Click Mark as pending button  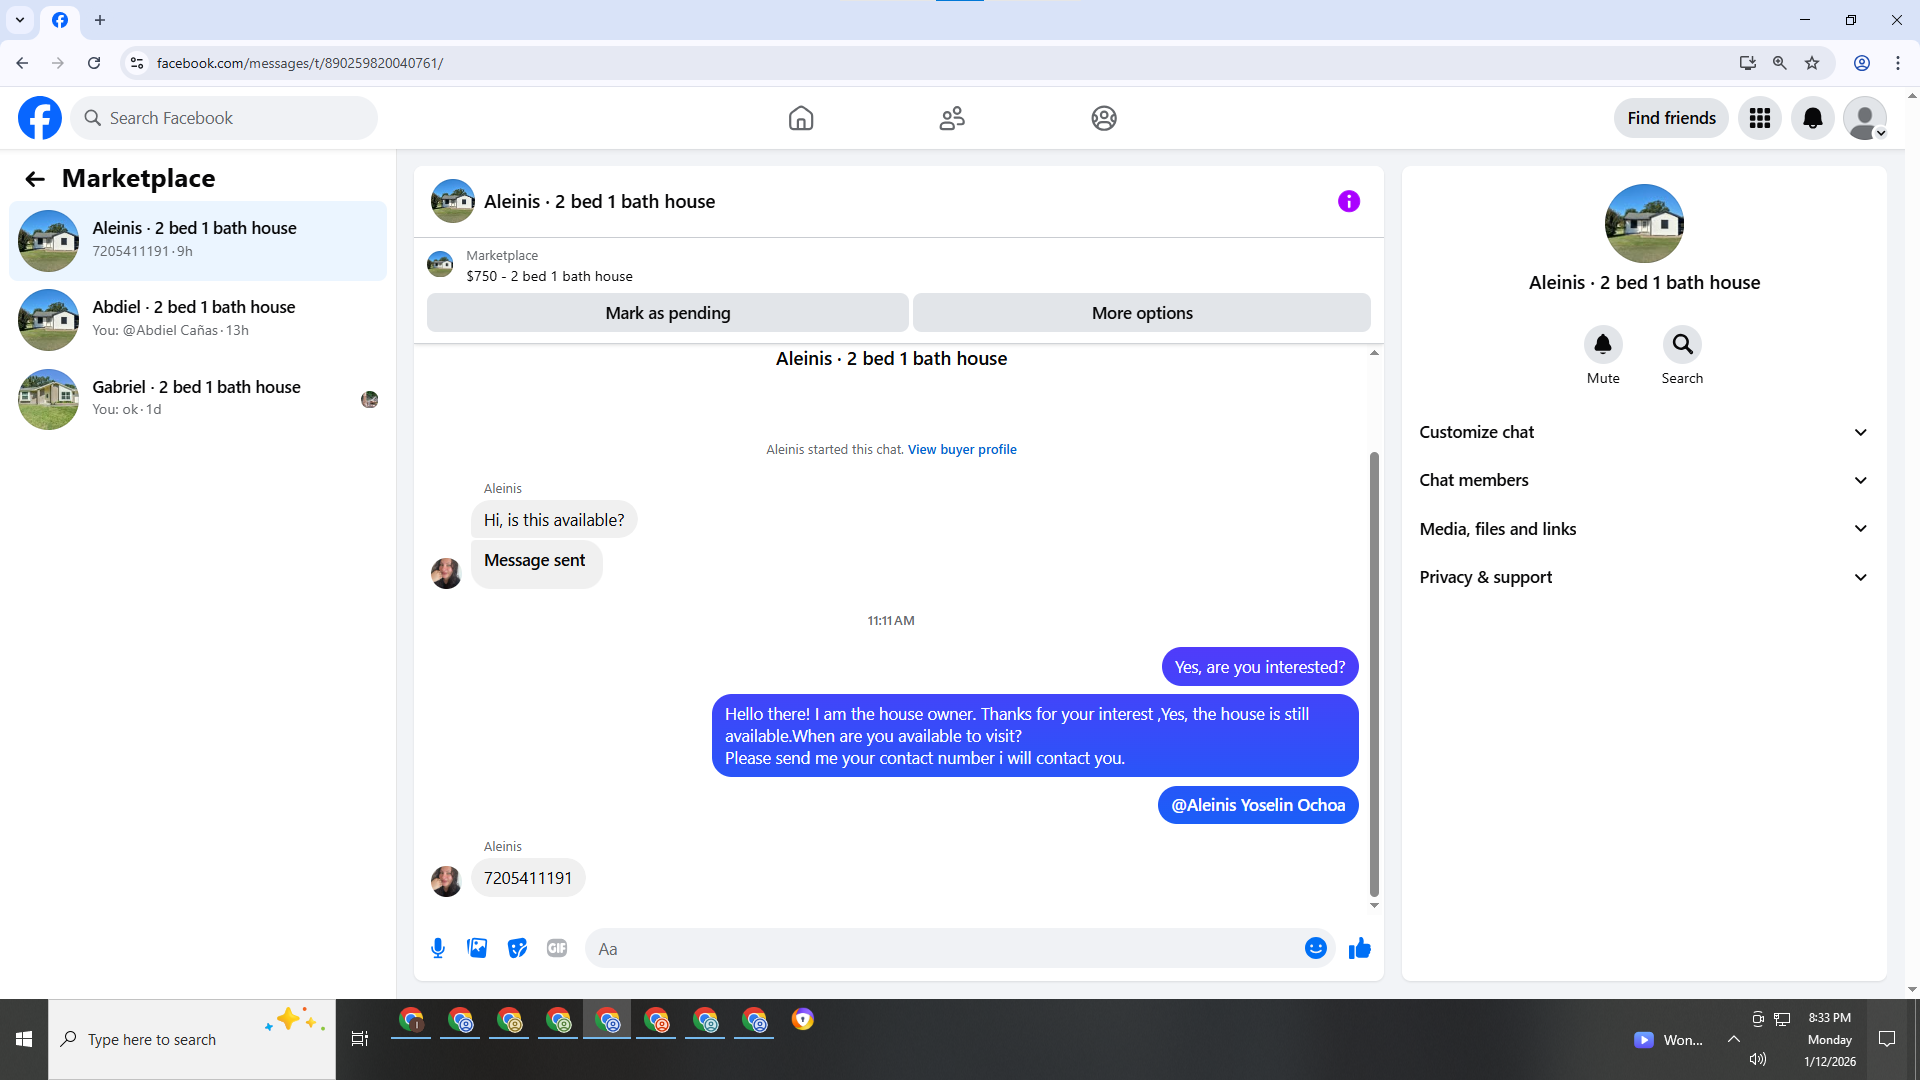click(667, 313)
